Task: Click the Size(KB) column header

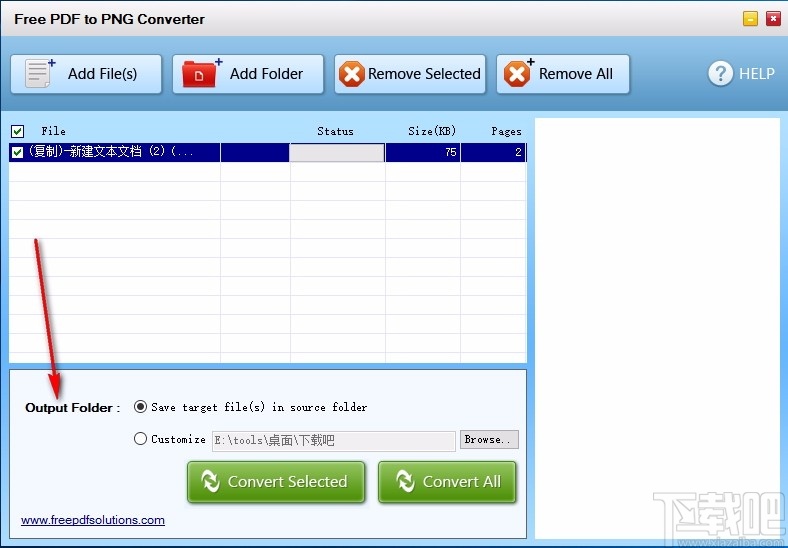Action: [x=432, y=131]
